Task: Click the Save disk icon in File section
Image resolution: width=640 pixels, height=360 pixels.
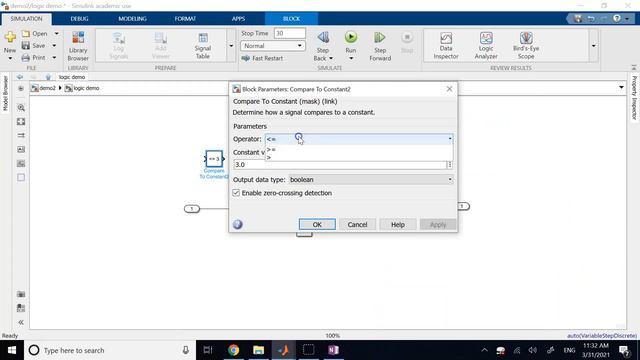Action: pyautogui.click(x=26, y=46)
